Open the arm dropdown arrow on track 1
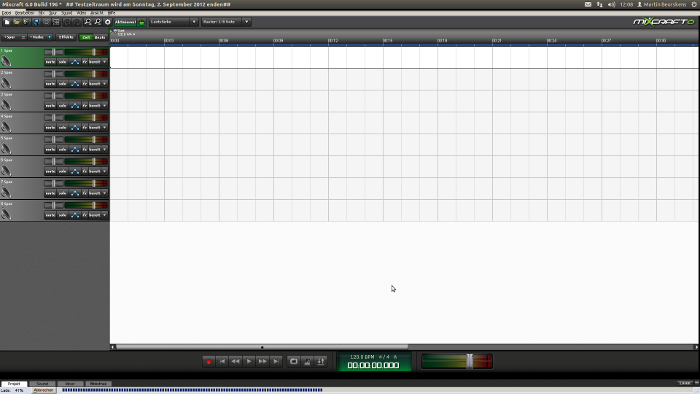The image size is (700, 394). point(105,62)
